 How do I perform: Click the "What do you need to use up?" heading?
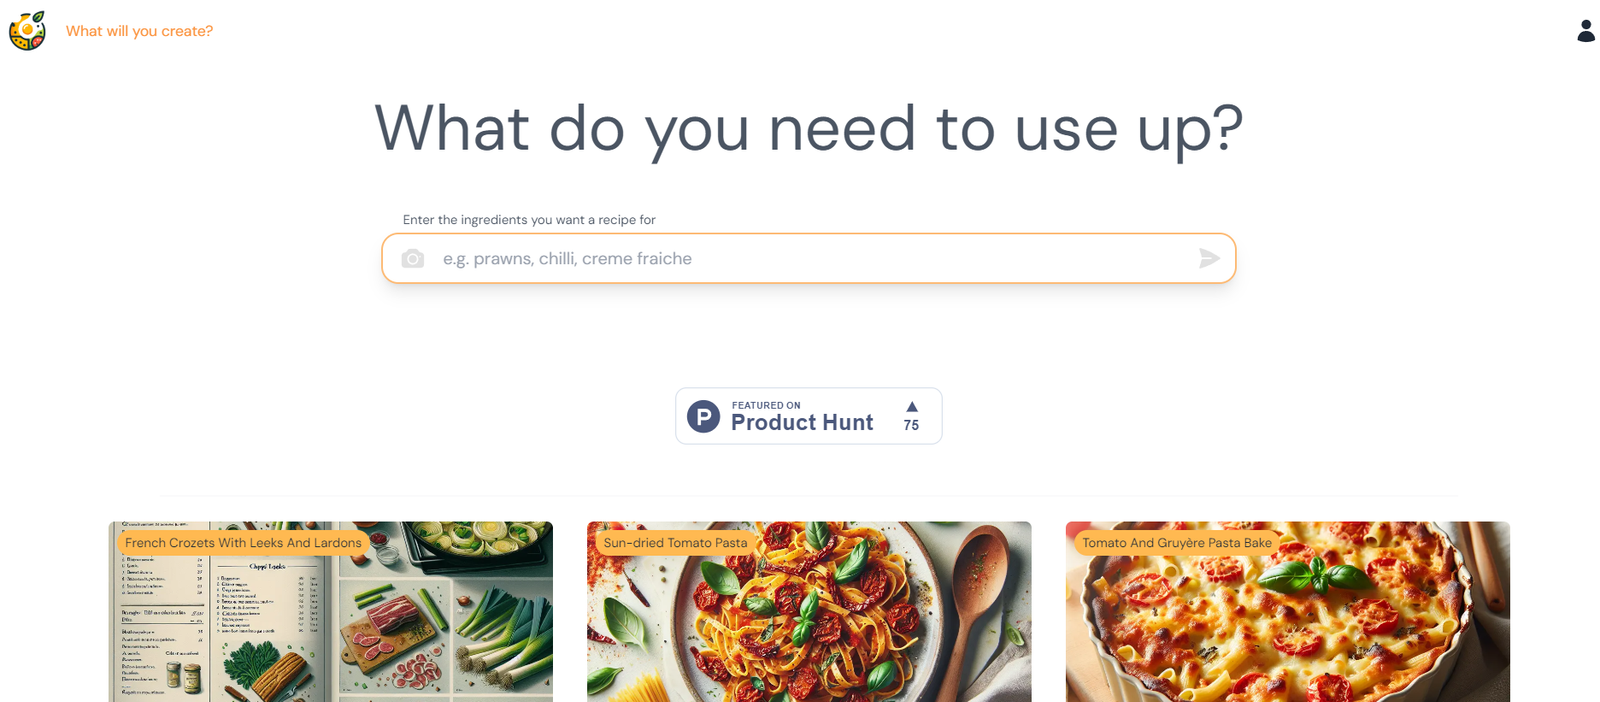click(x=808, y=129)
